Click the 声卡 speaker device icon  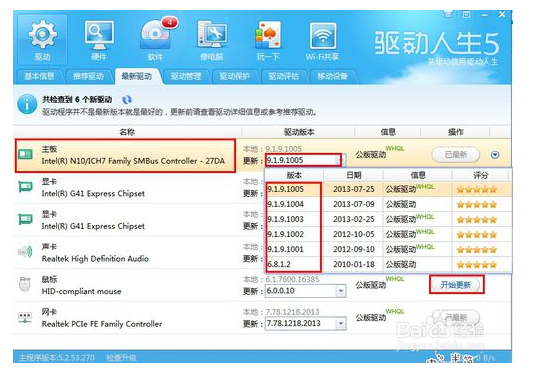coord(25,251)
